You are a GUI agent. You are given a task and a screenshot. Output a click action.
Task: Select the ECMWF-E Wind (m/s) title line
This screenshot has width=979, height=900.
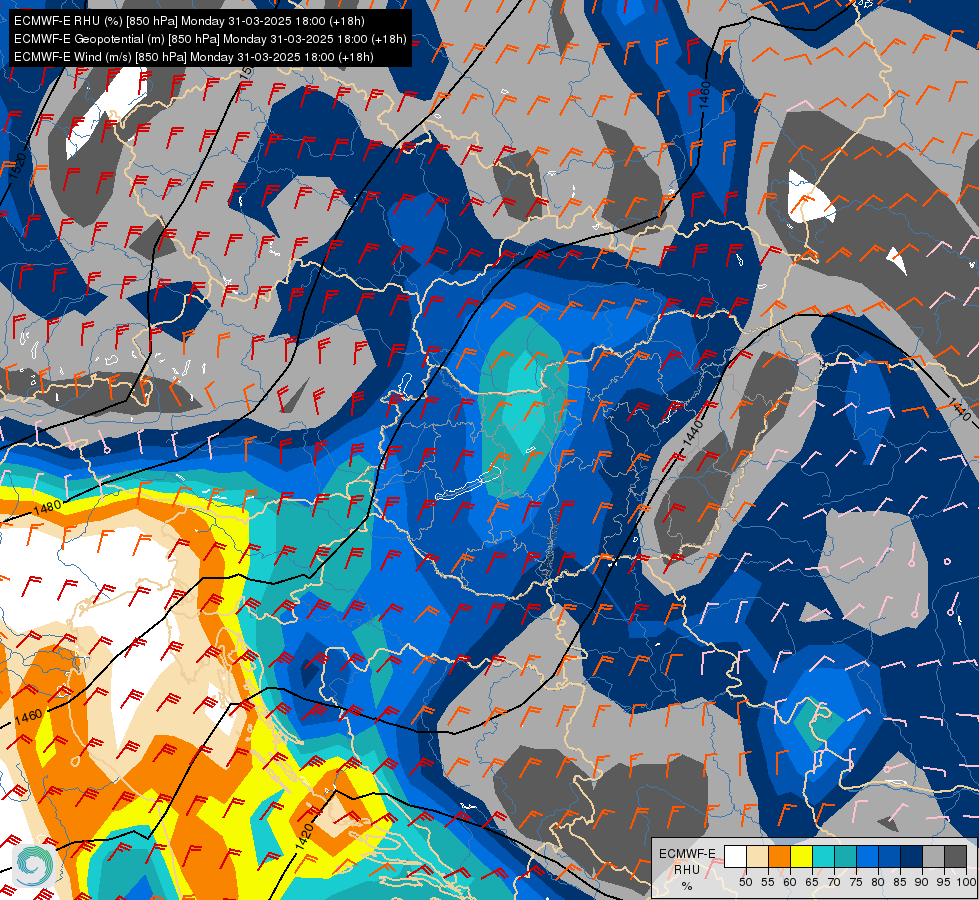[194, 57]
